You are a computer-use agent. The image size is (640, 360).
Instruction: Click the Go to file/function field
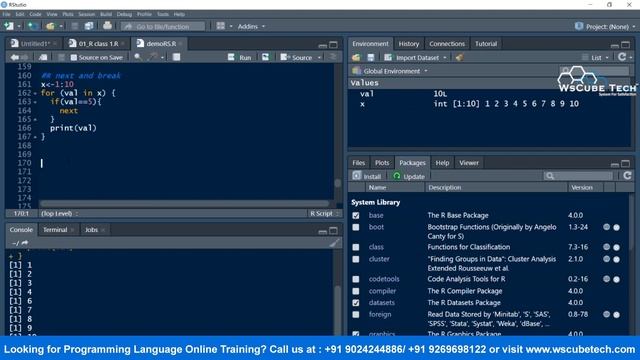pos(163,27)
